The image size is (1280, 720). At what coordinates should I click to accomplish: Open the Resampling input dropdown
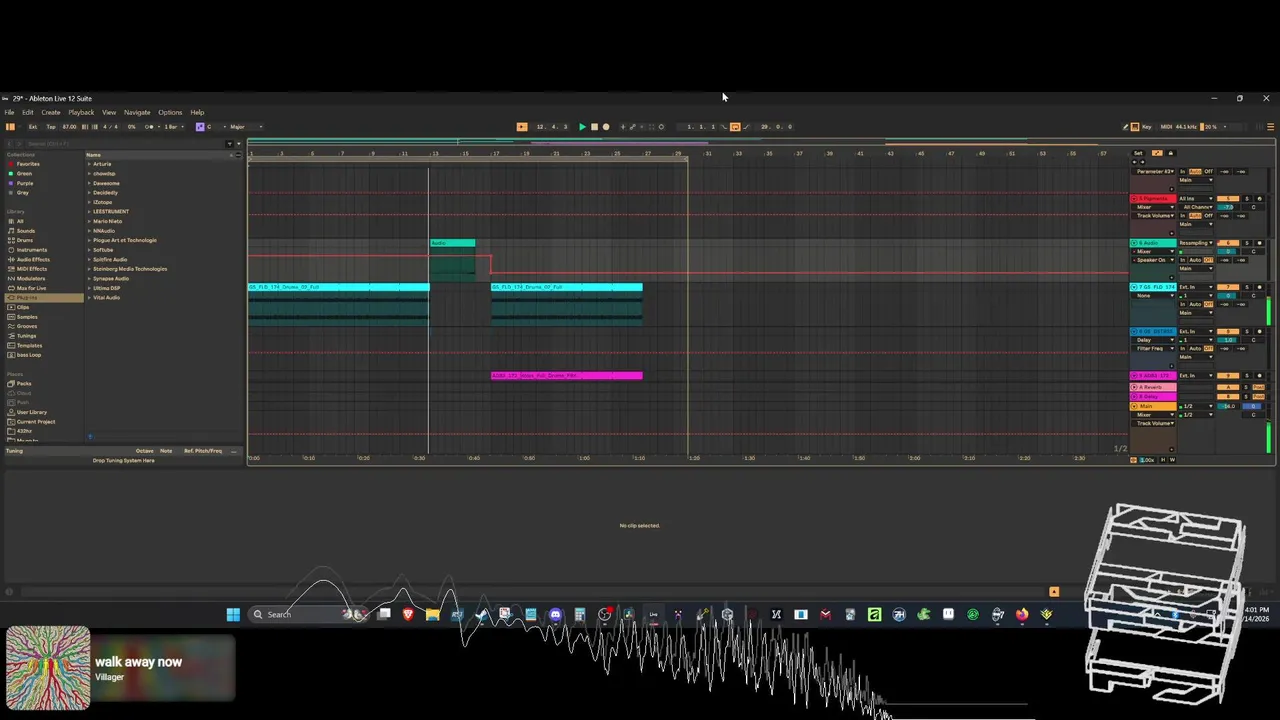click(1196, 243)
